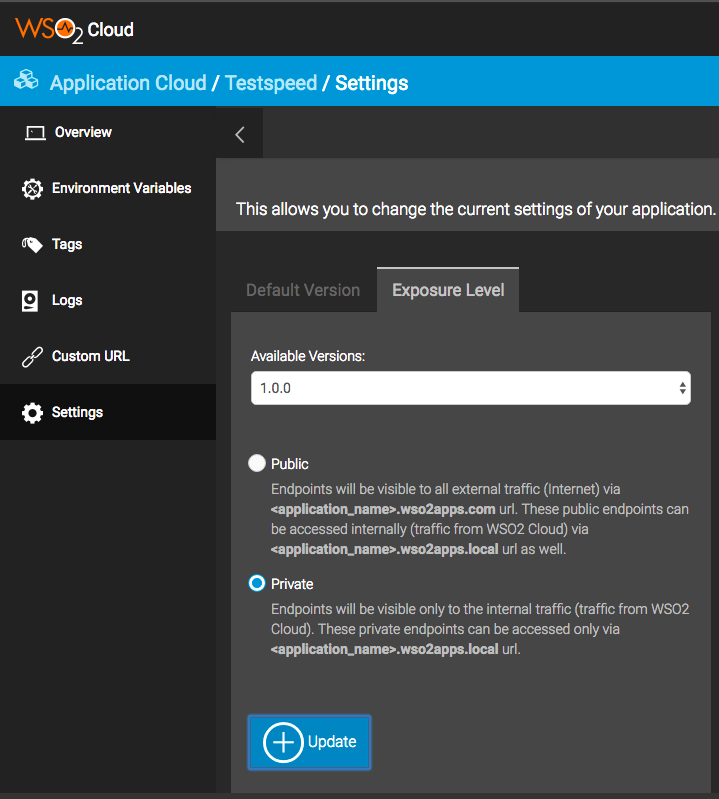Collapse the sidebar with the left chevron
719x799 pixels.
point(240,135)
